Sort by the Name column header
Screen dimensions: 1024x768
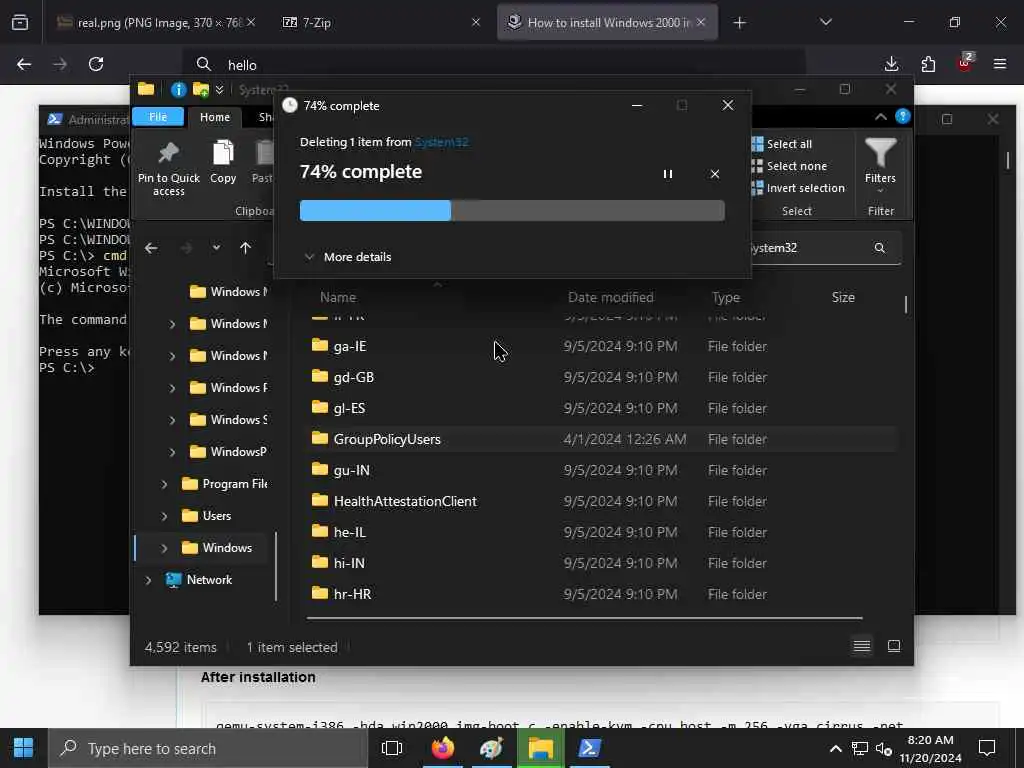[x=338, y=297]
